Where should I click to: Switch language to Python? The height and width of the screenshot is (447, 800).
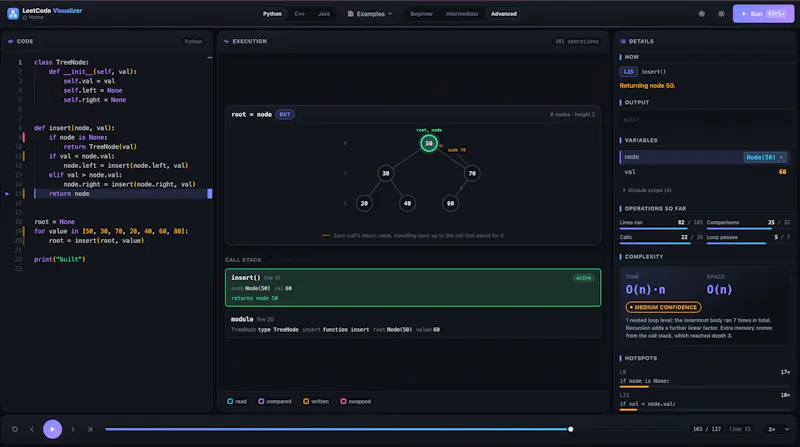(x=272, y=14)
